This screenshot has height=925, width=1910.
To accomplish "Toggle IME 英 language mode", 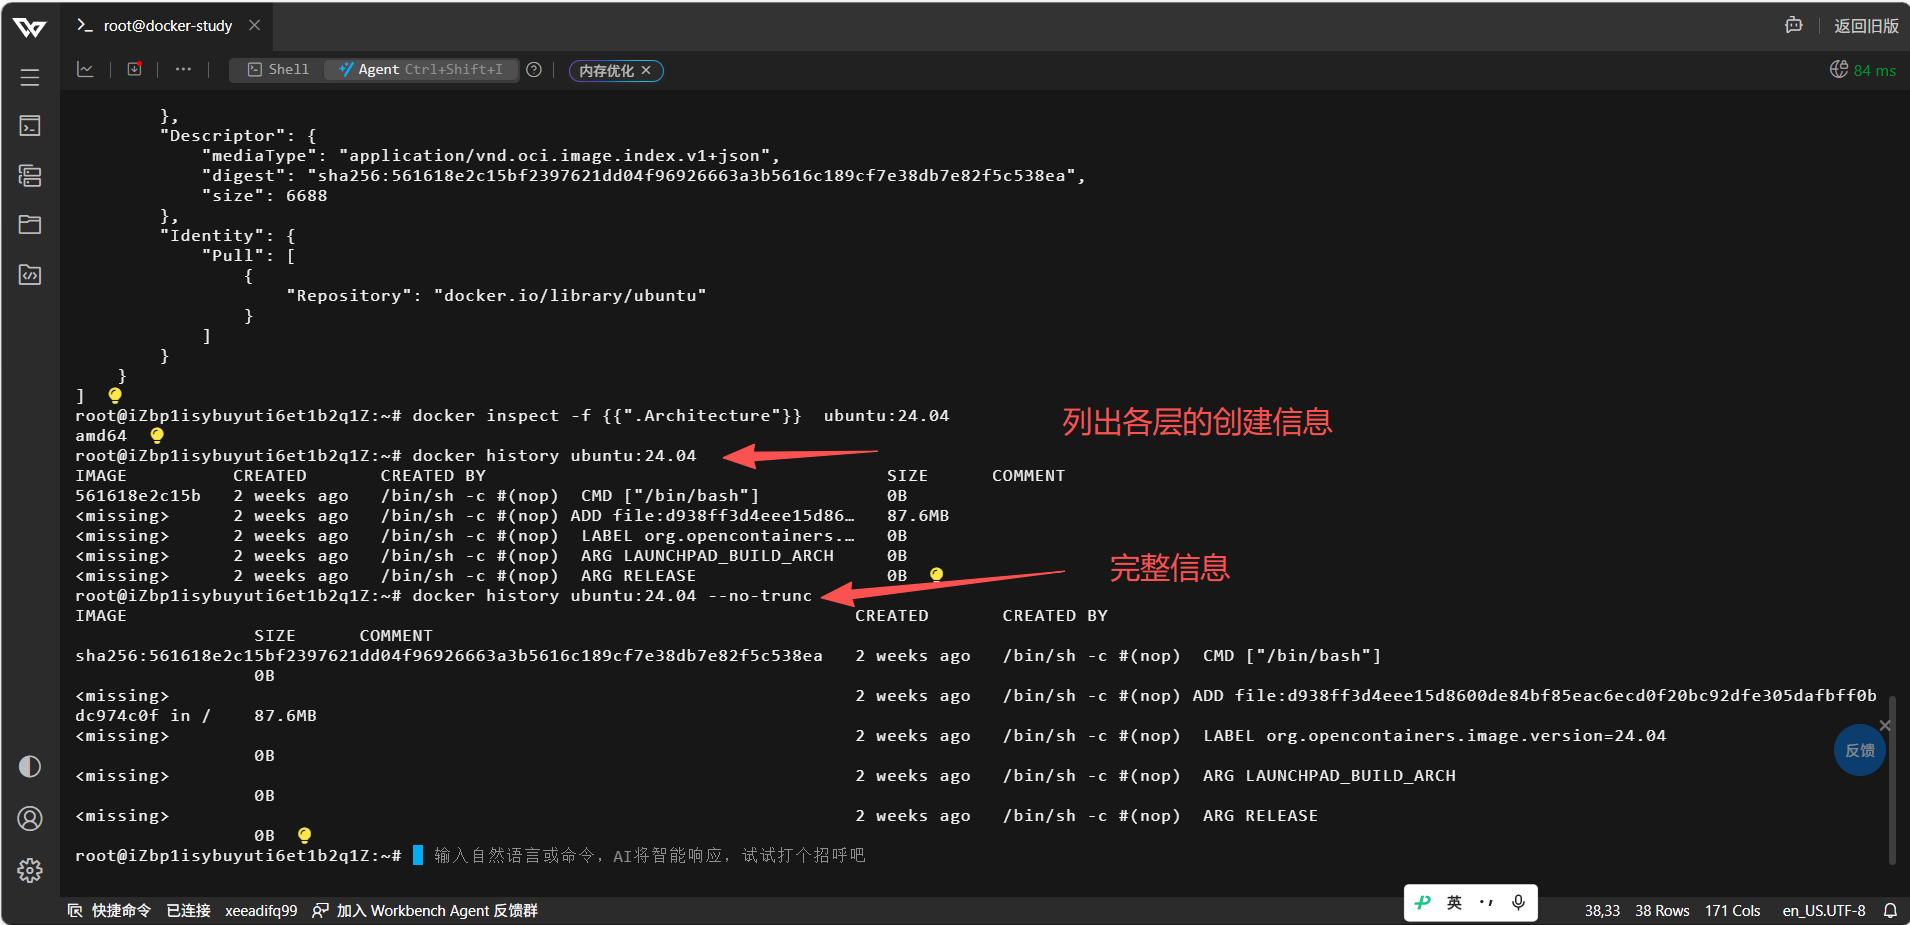I will (1454, 902).
